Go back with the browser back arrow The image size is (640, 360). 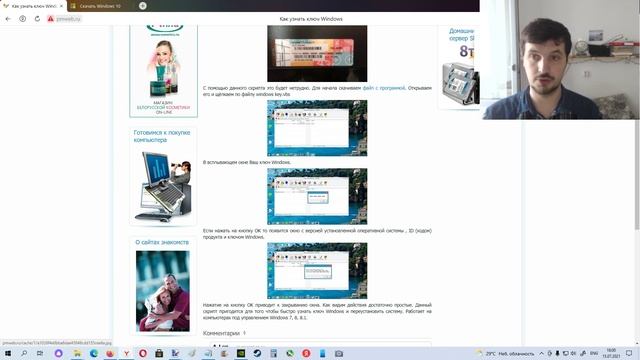pos(8,19)
